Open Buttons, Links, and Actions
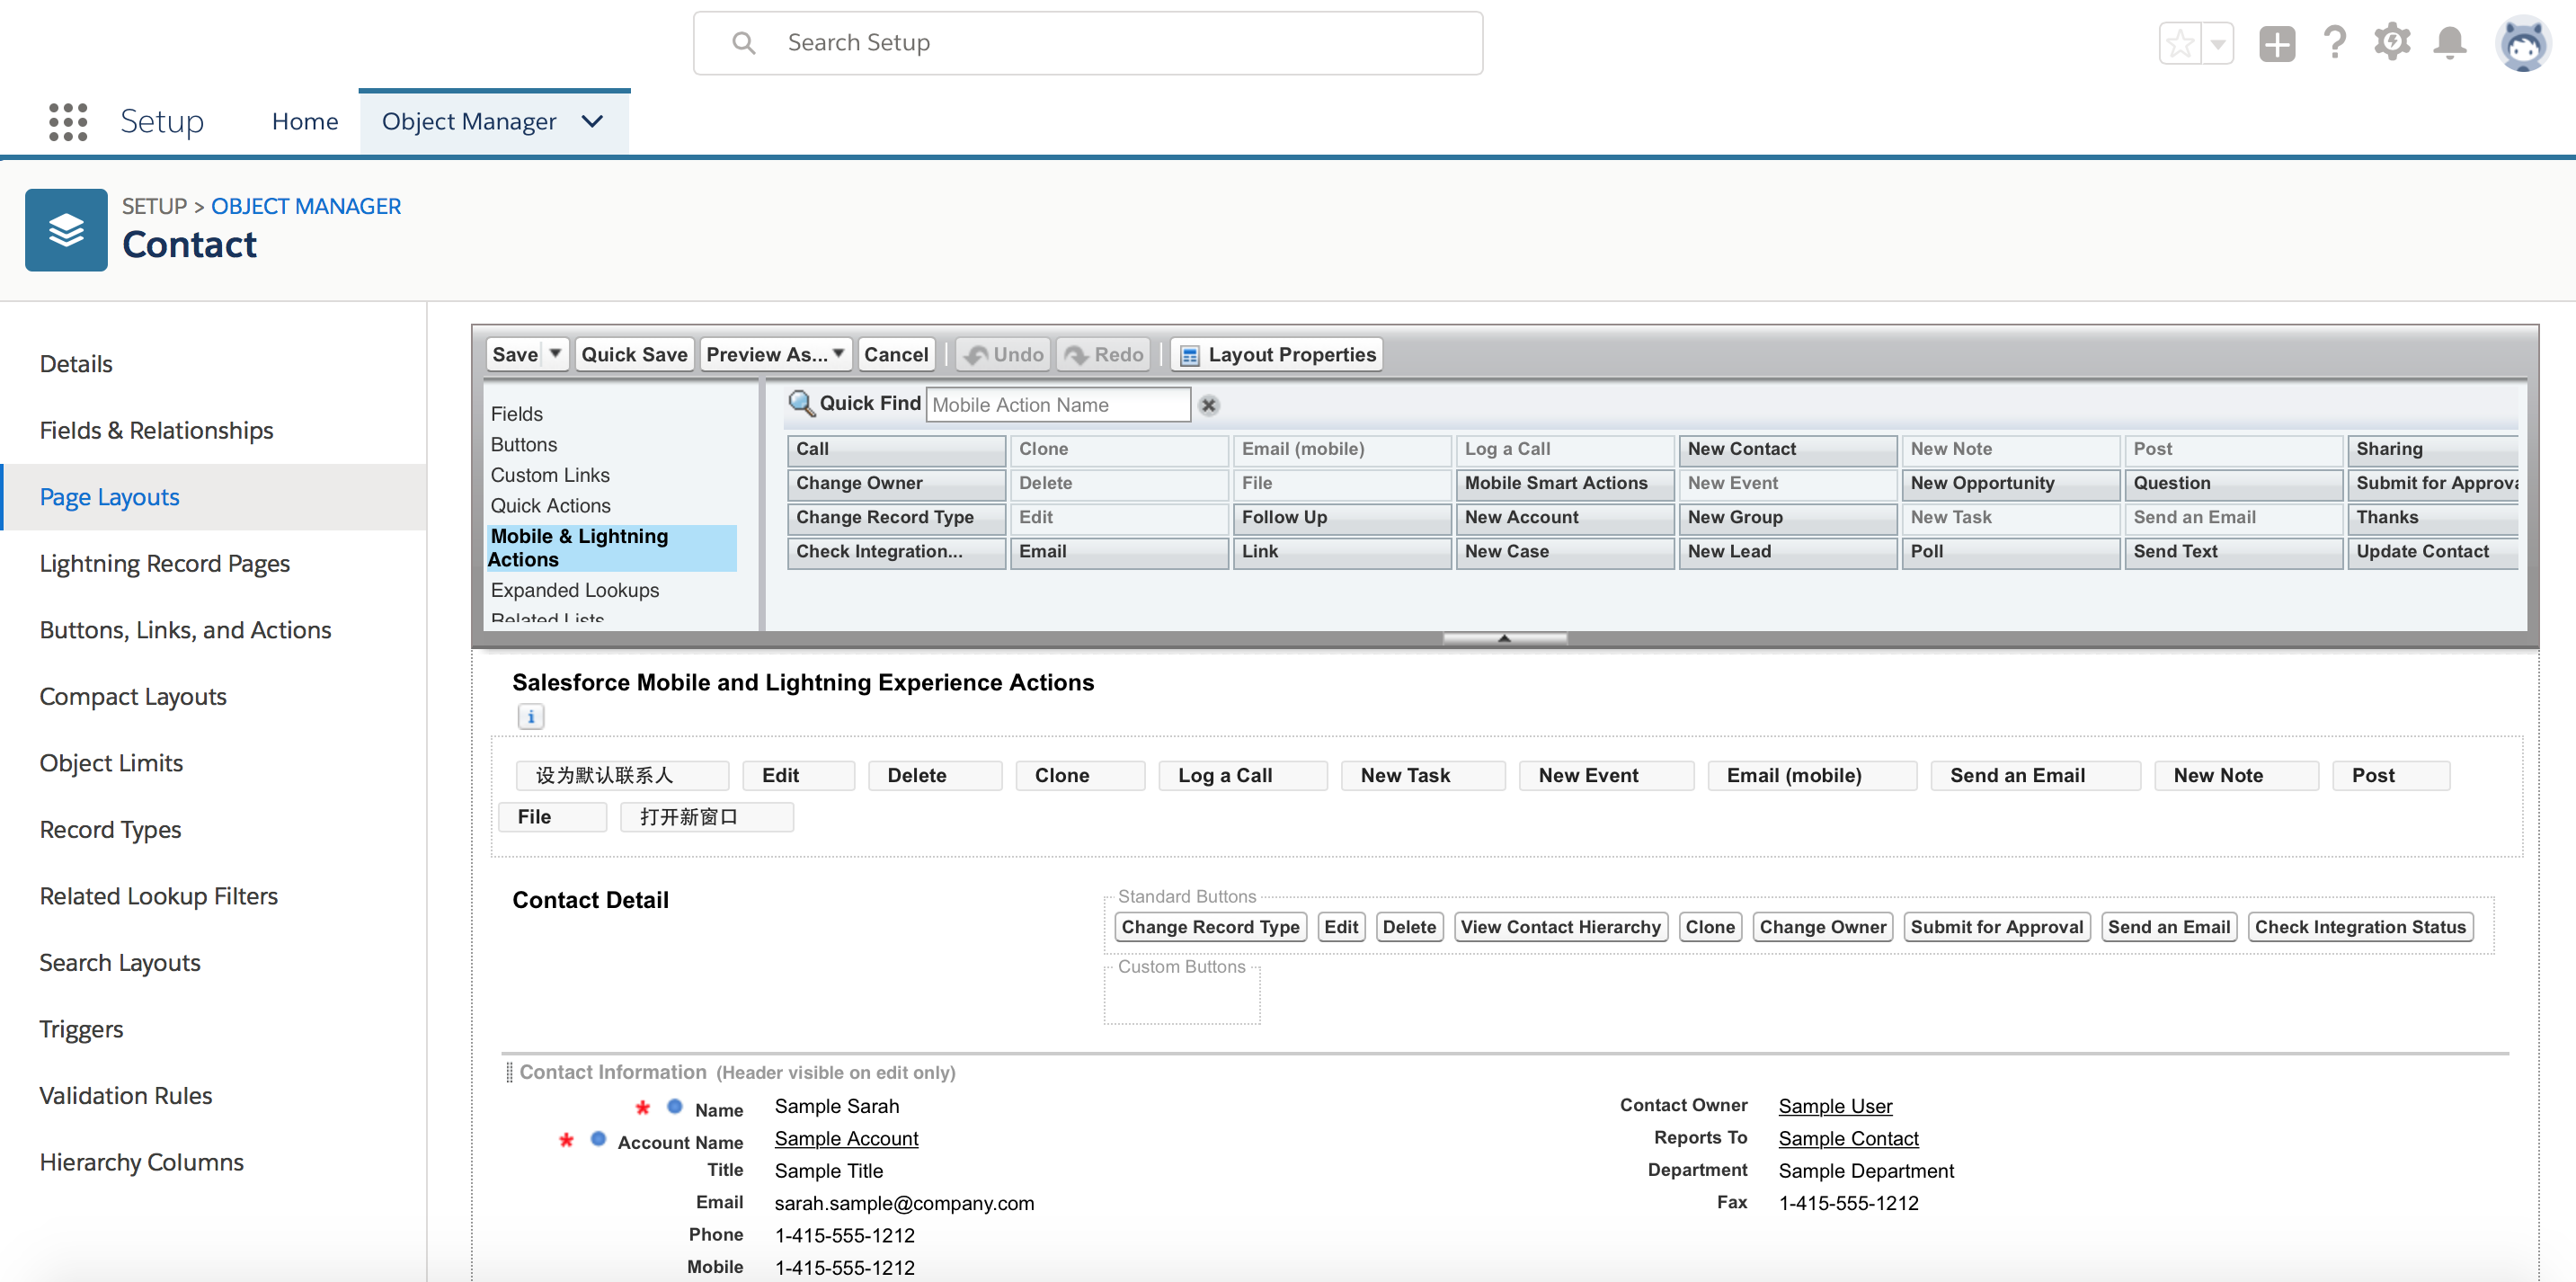 186,630
